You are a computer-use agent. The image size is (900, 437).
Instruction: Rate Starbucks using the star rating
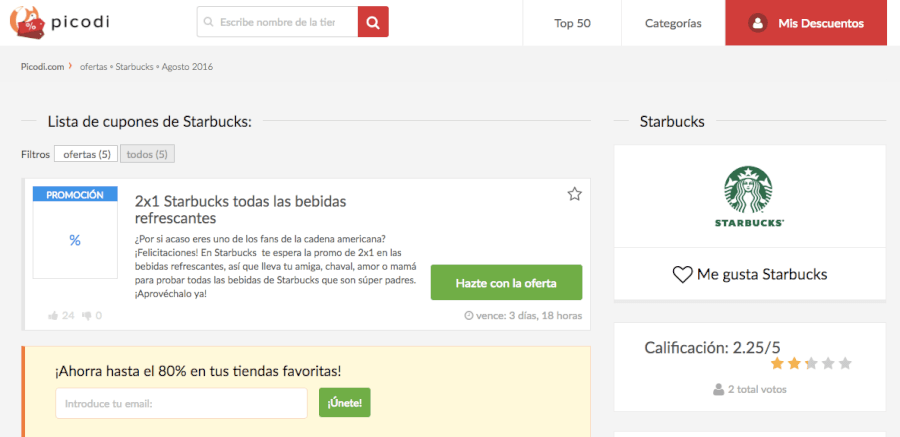(x=810, y=363)
